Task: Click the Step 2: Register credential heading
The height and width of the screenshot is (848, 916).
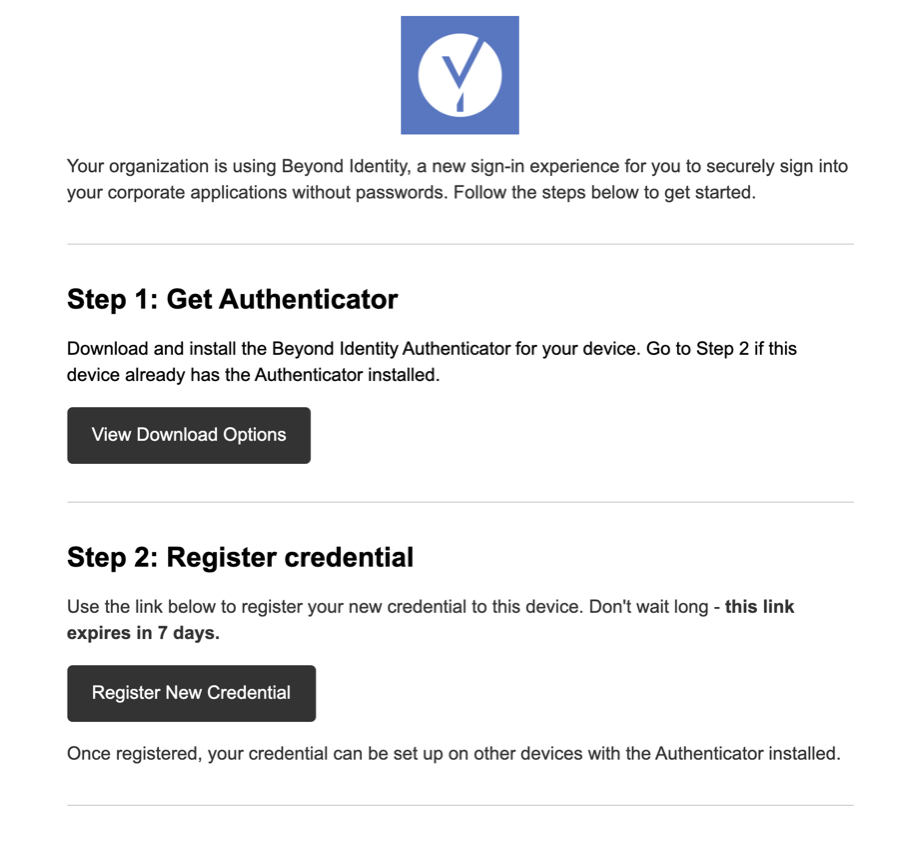Action: click(x=240, y=557)
